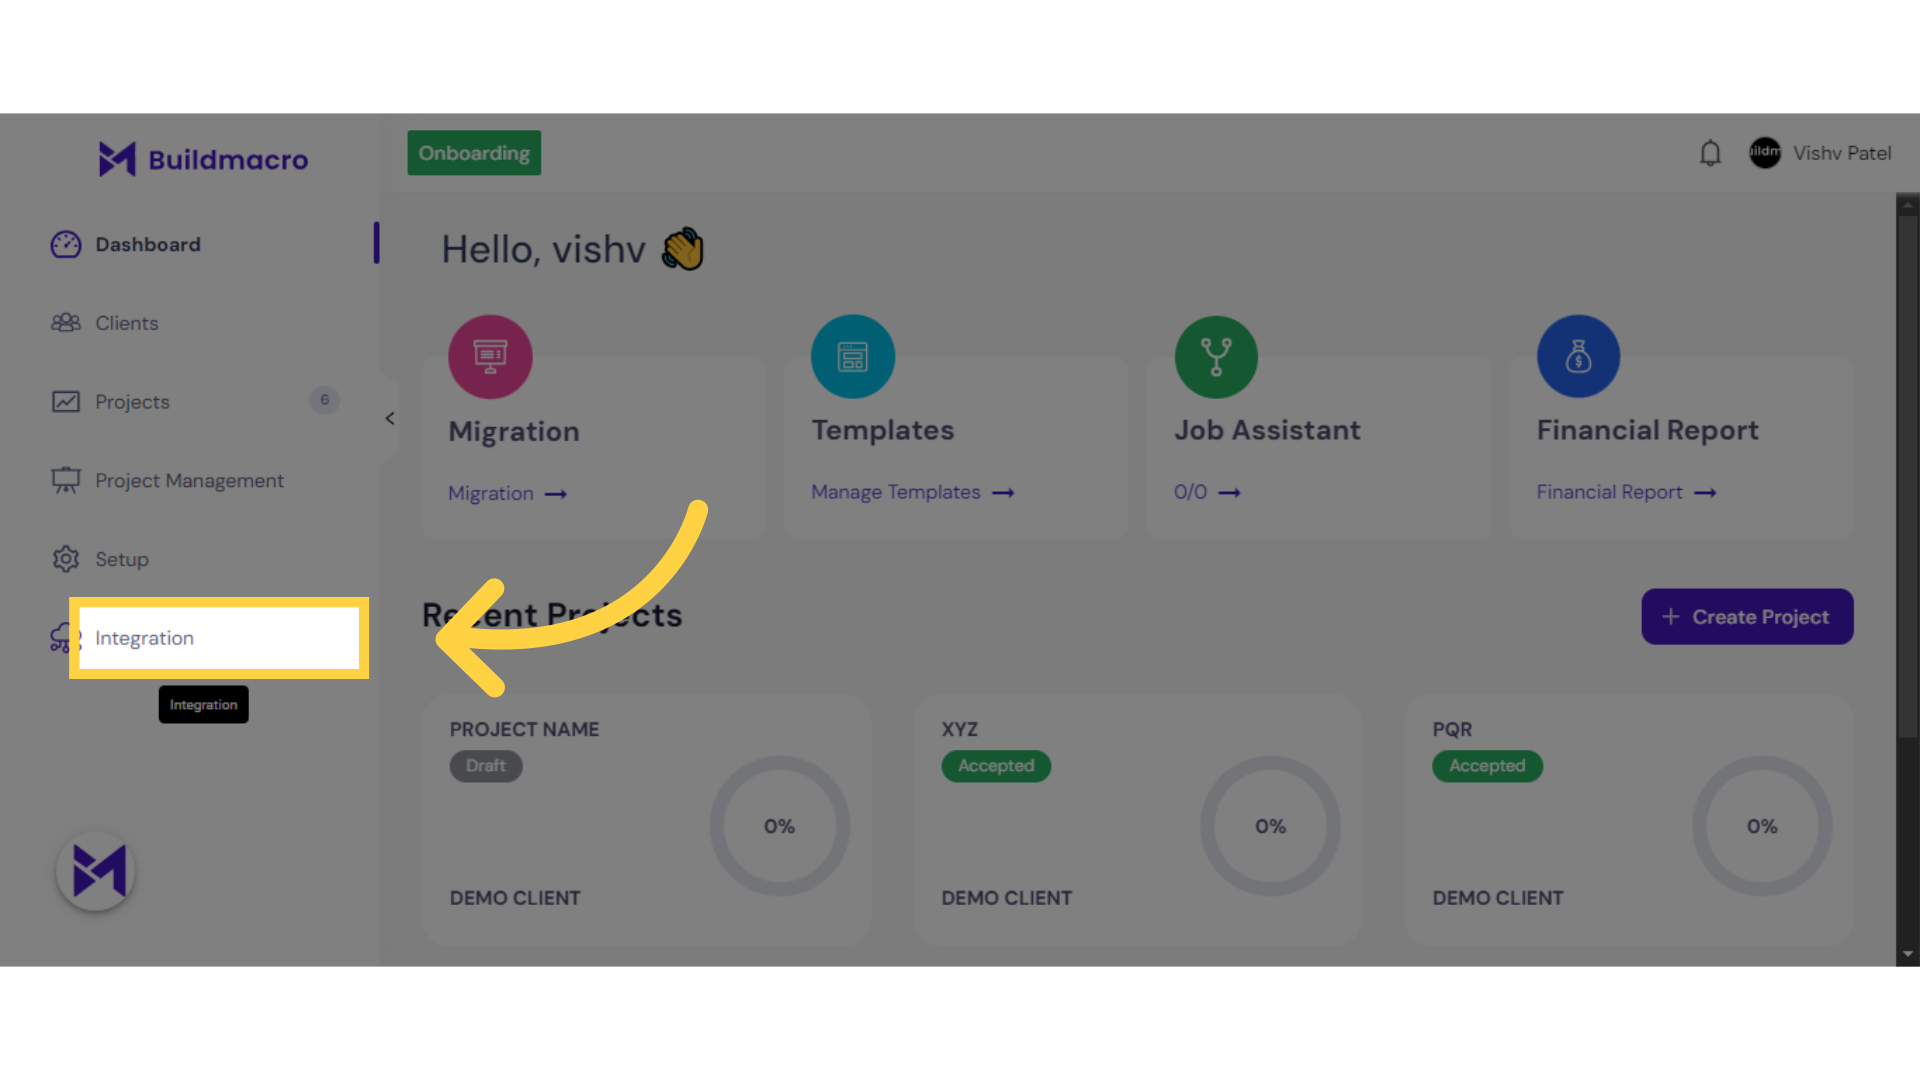Click the Clients people icon
This screenshot has height=1080, width=1920.
click(66, 323)
